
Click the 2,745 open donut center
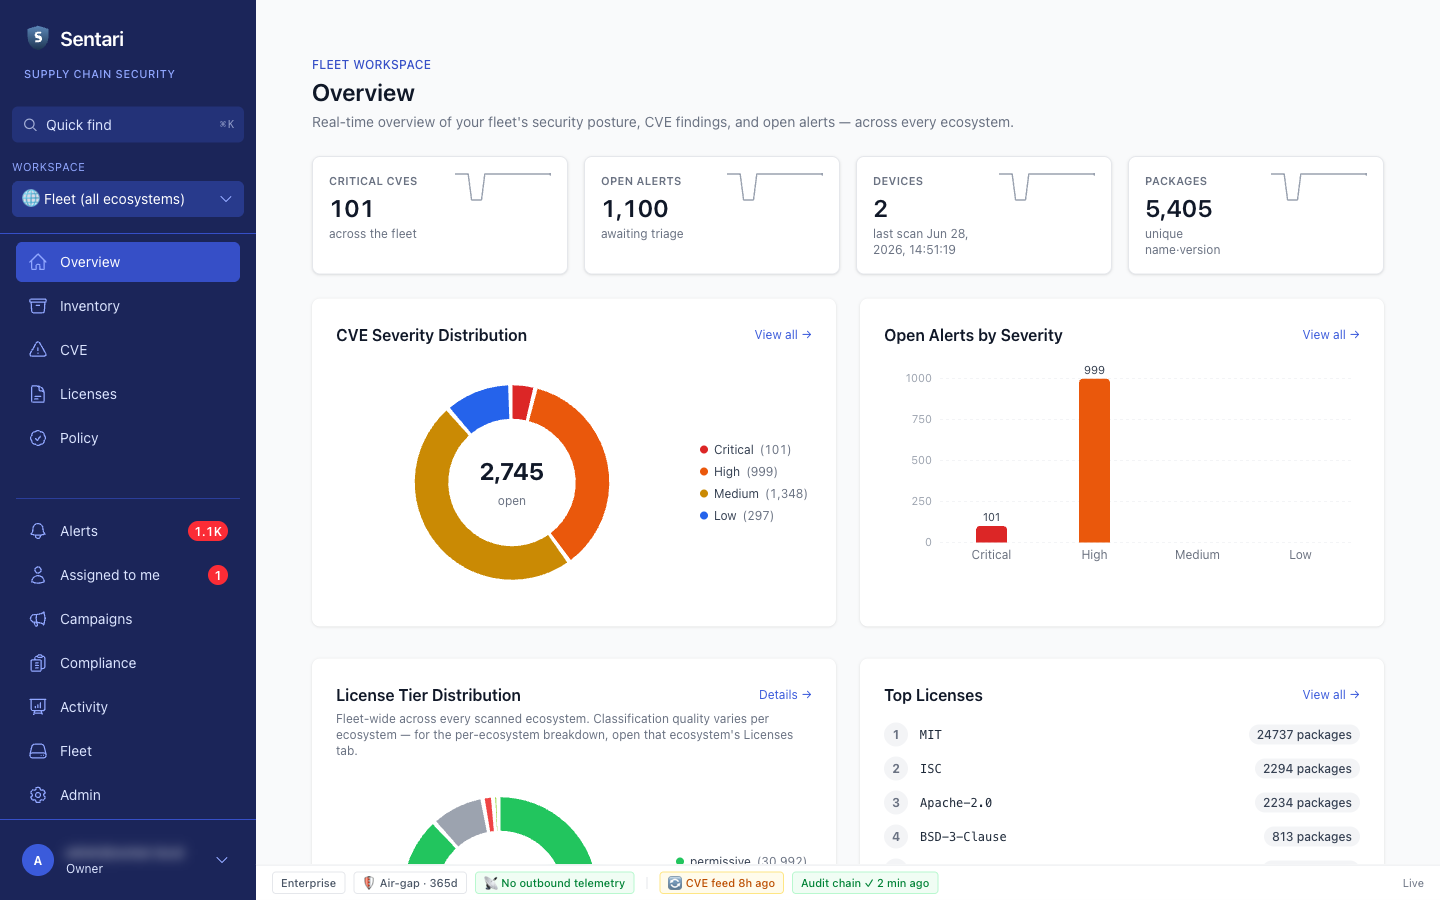click(x=512, y=482)
